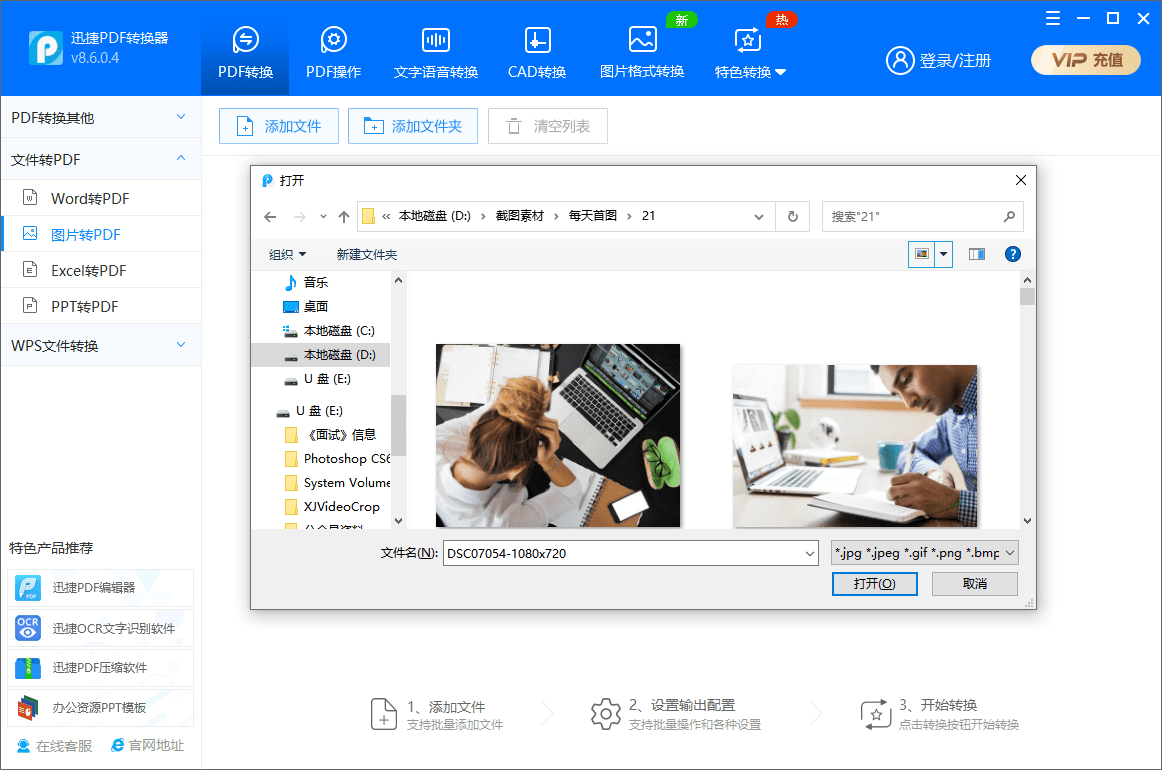Click the 登录/注册 user avatar icon

tap(900, 61)
